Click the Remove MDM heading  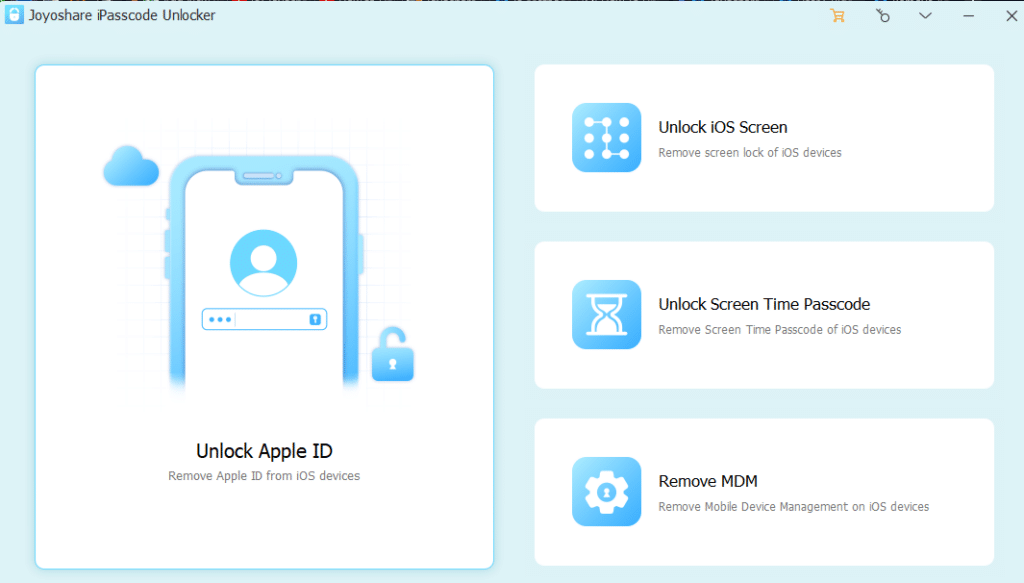pos(707,481)
